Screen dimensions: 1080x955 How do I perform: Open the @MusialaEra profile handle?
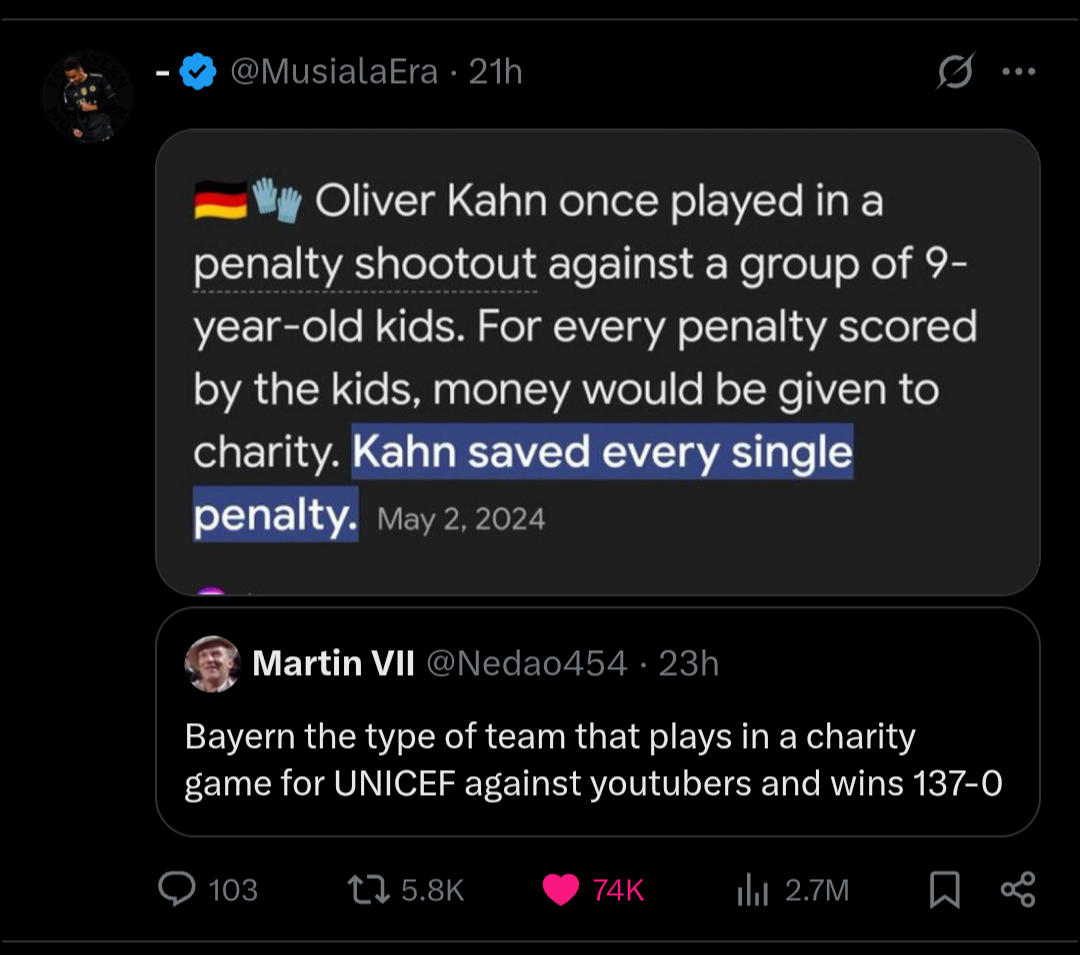334,72
